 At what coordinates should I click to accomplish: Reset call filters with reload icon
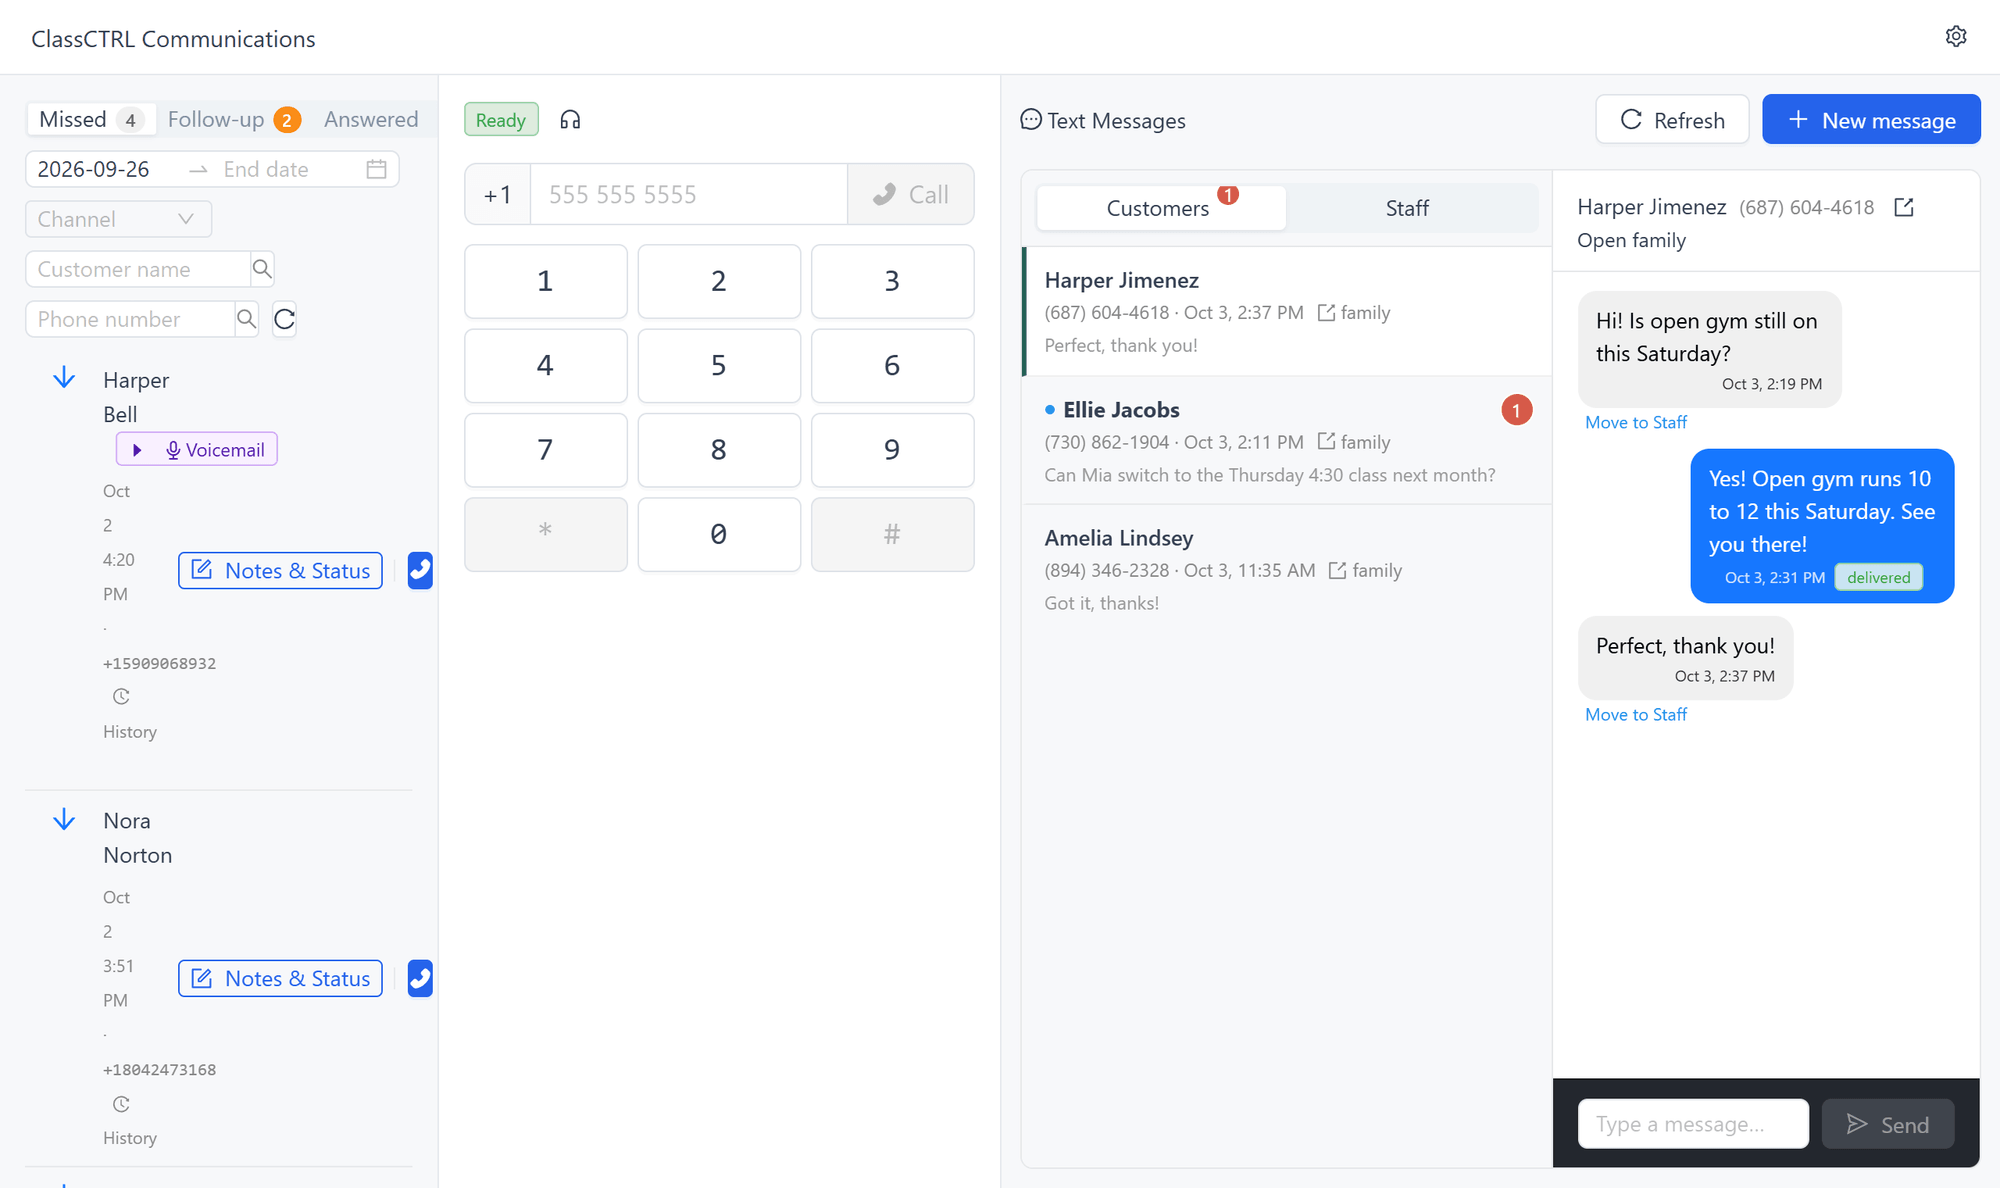tap(284, 319)
